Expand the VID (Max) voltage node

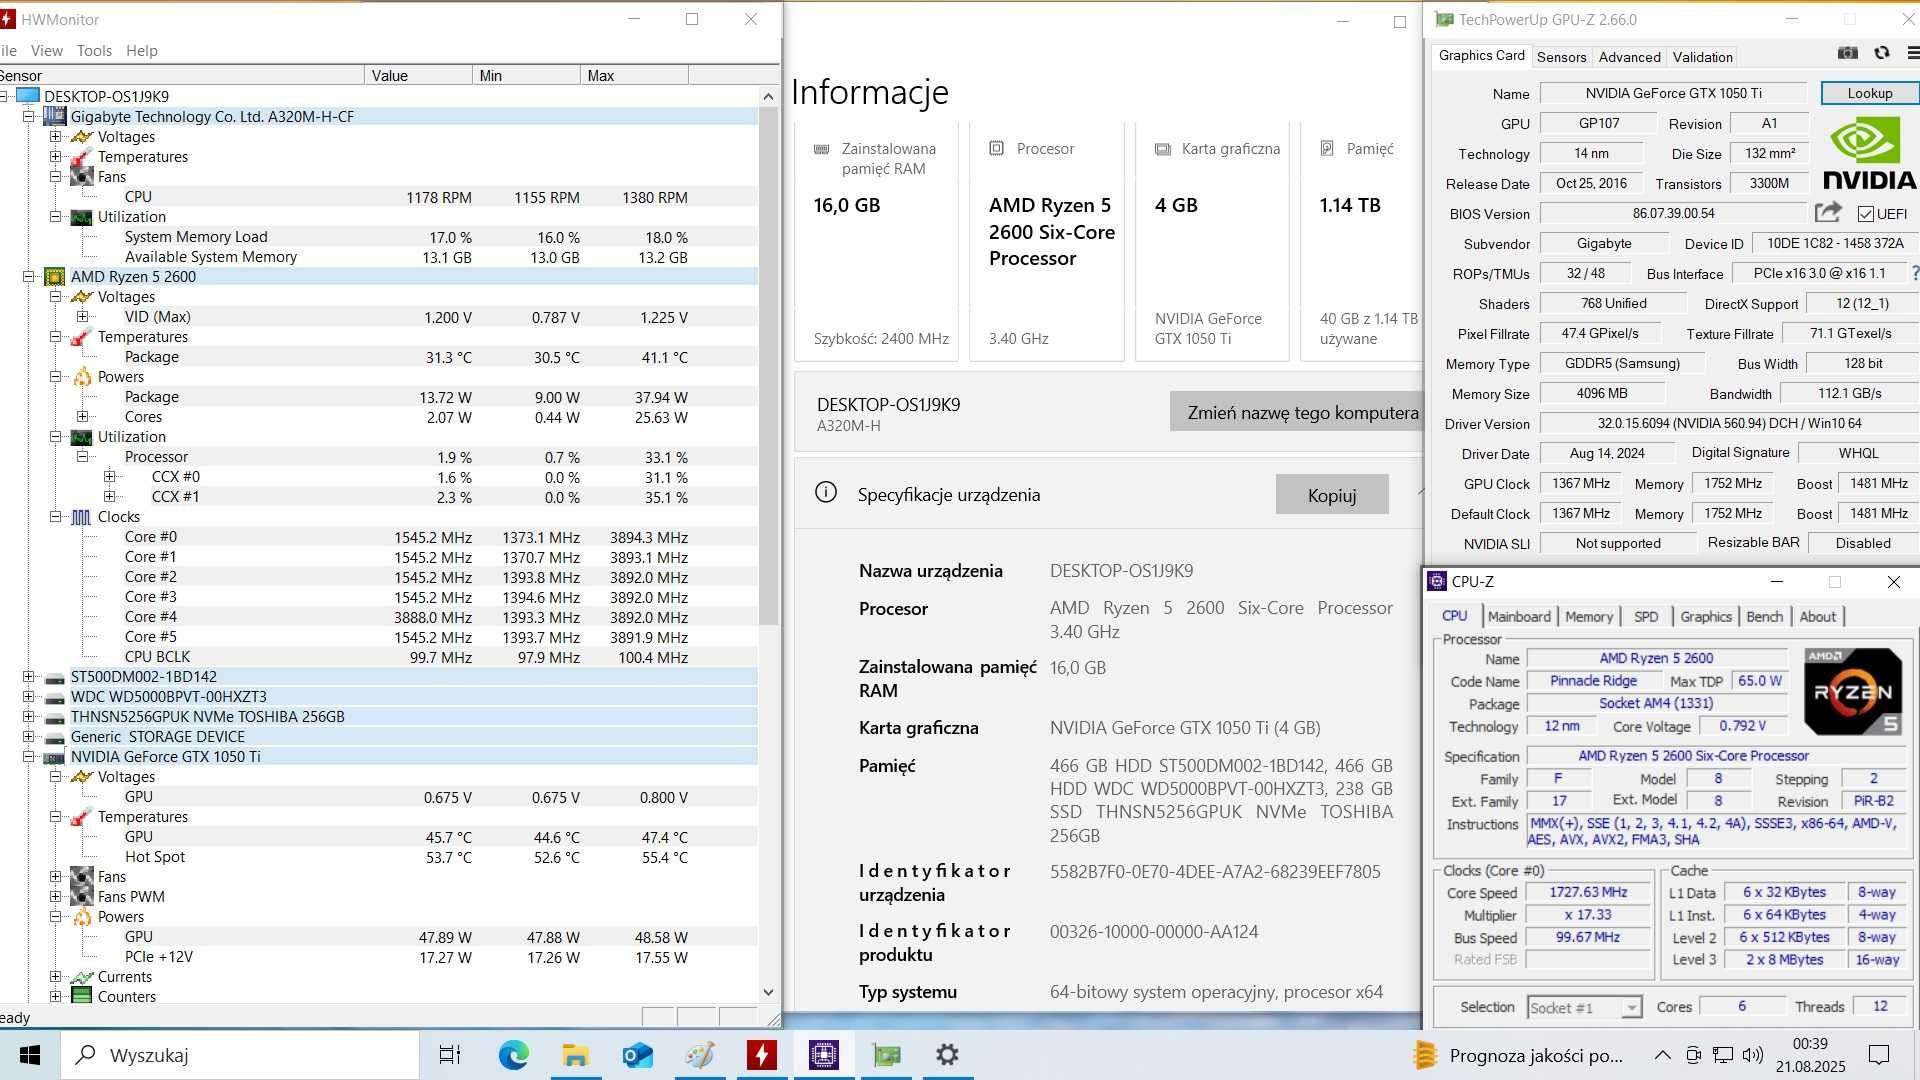point(83,317)
